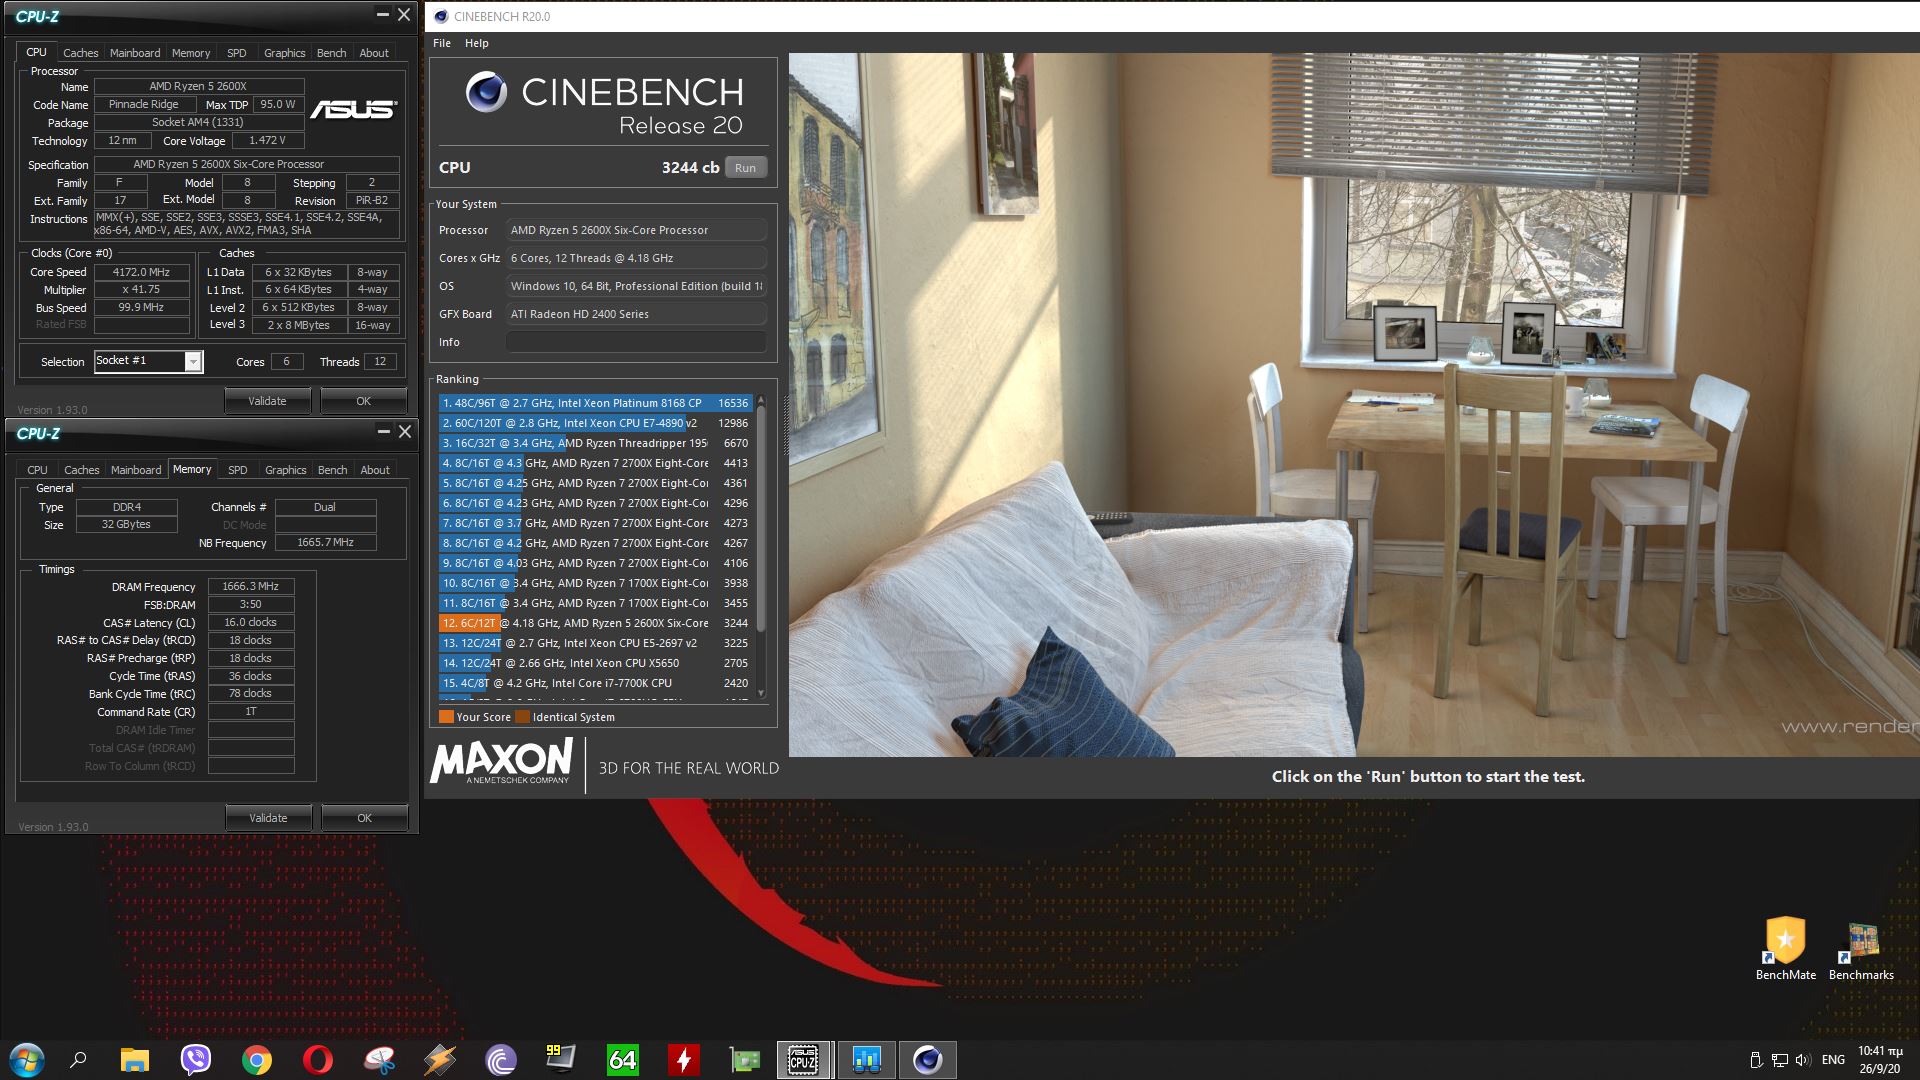Image resolution: width=1920 pixels, height=1080 pixels.
Task: Click the ASUS logo in CPU-Z
Action: [353, 109]
